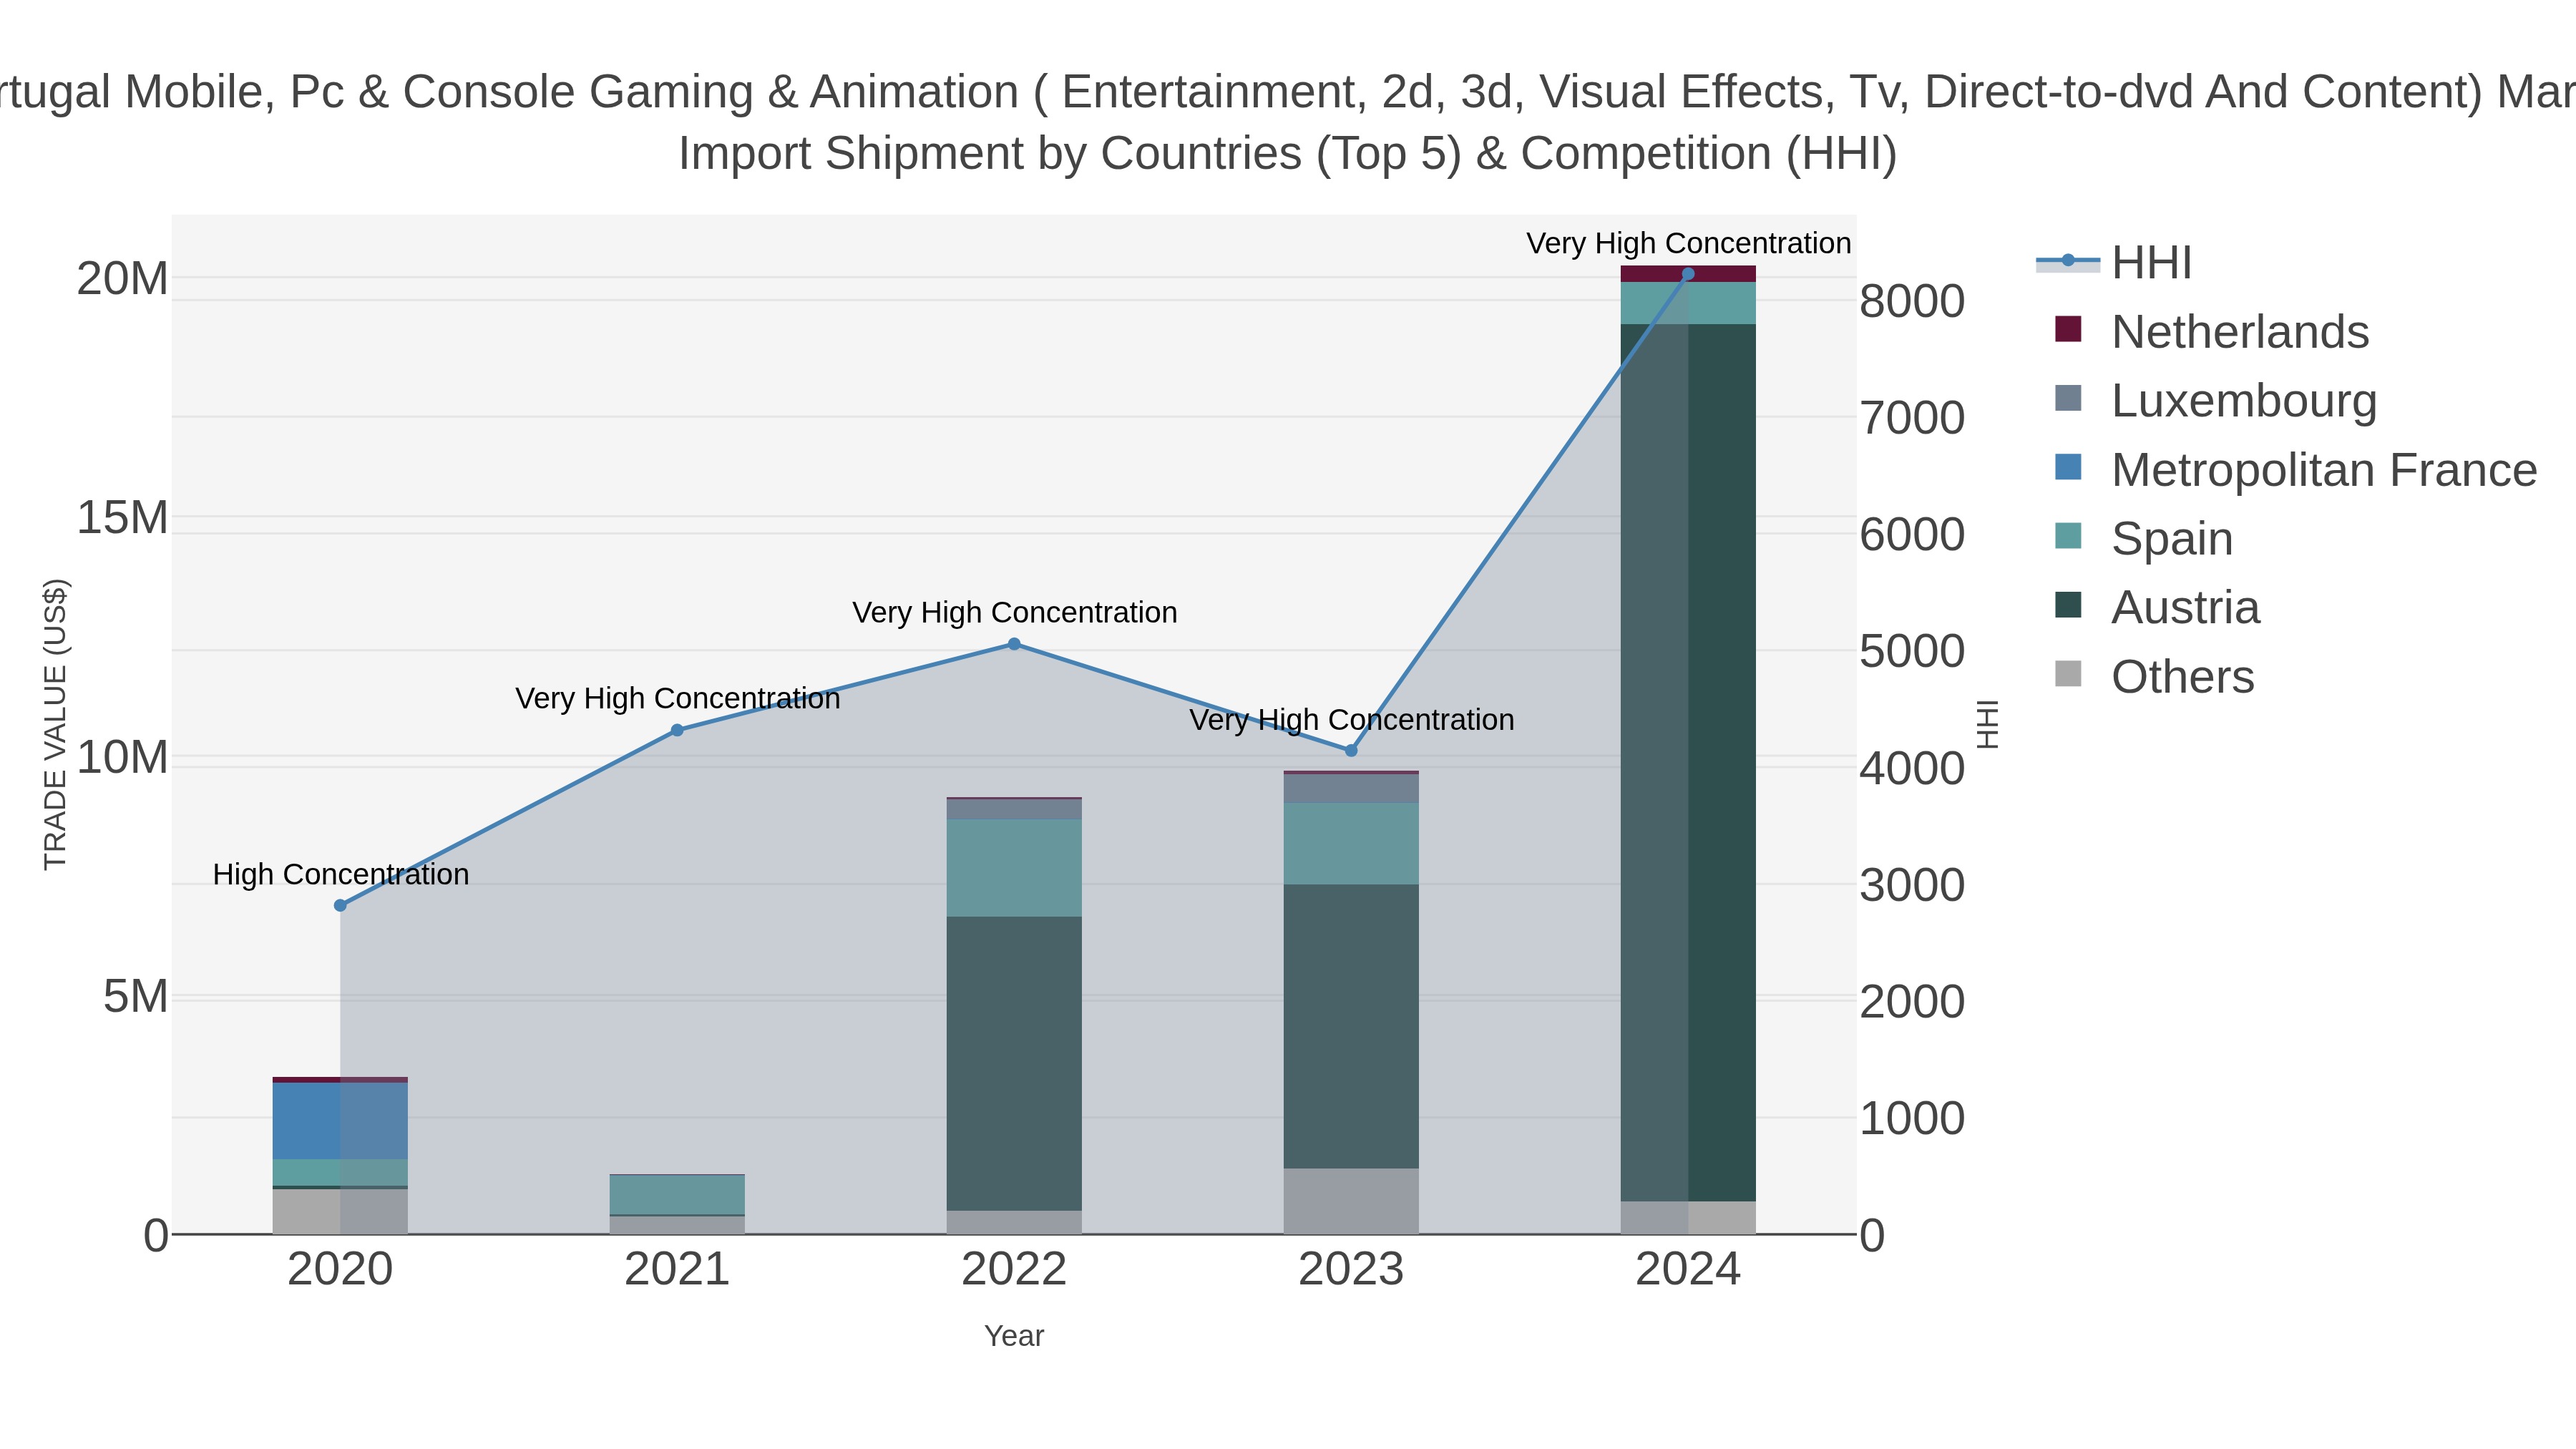Click the 'TRADE VALUE (US$)' axis title
This screenshot has height=1449, width=2576.
tap(55, 724)
